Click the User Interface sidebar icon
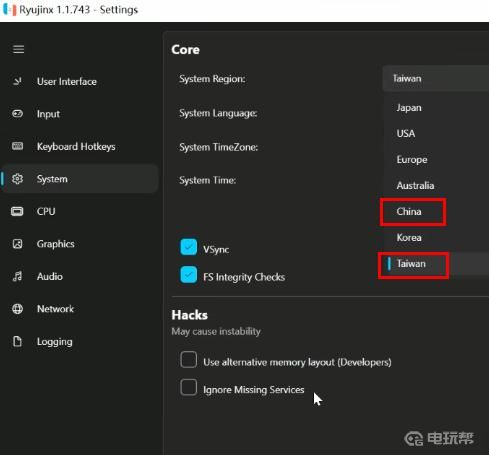The image size is (489, 455). (x=17, y=81)
